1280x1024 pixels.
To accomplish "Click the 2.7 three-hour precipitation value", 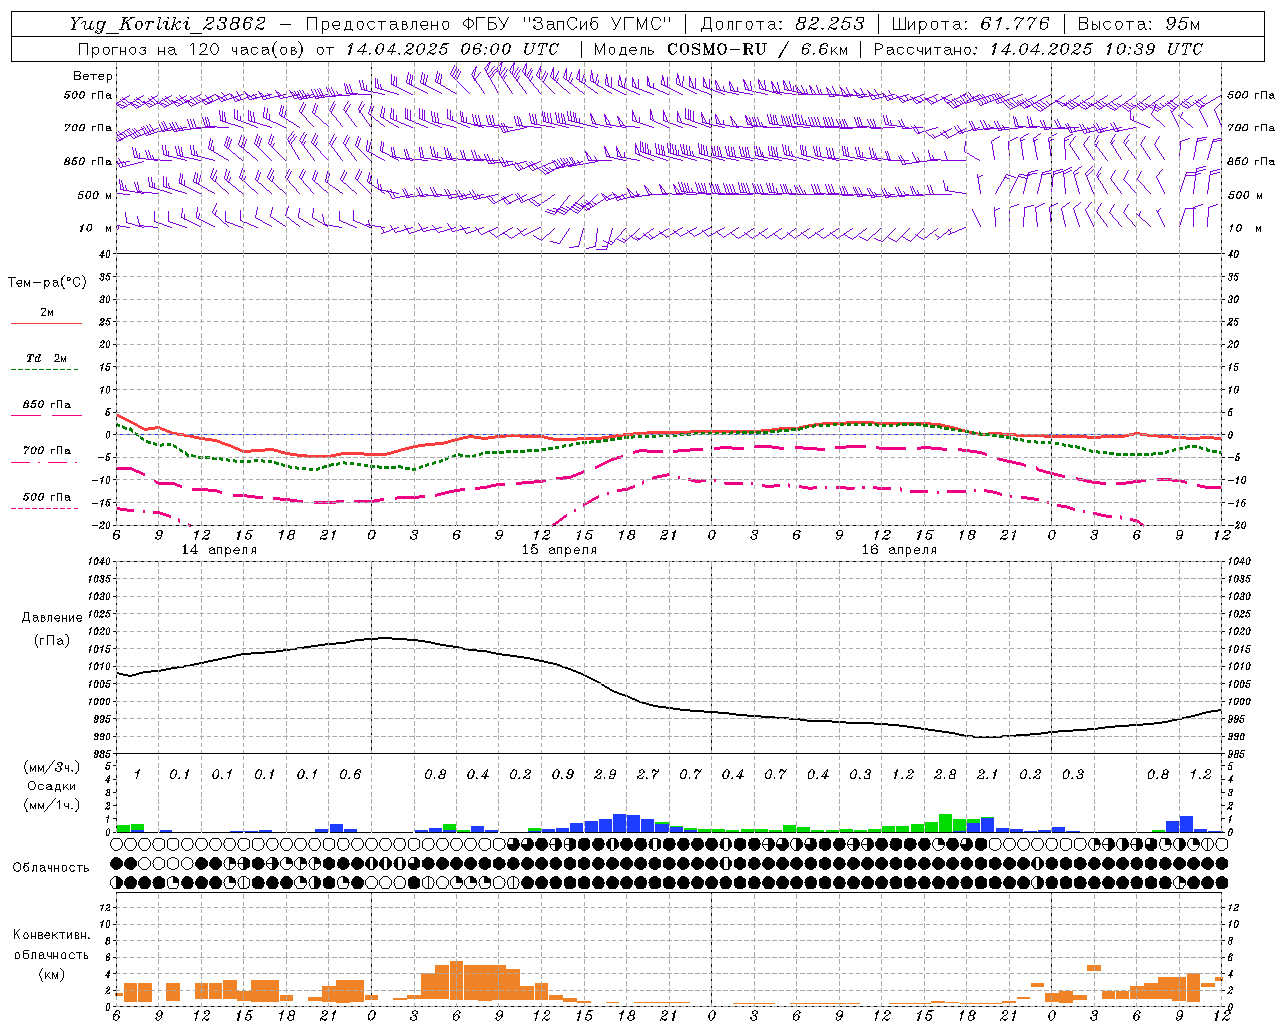I will [648, 775].
